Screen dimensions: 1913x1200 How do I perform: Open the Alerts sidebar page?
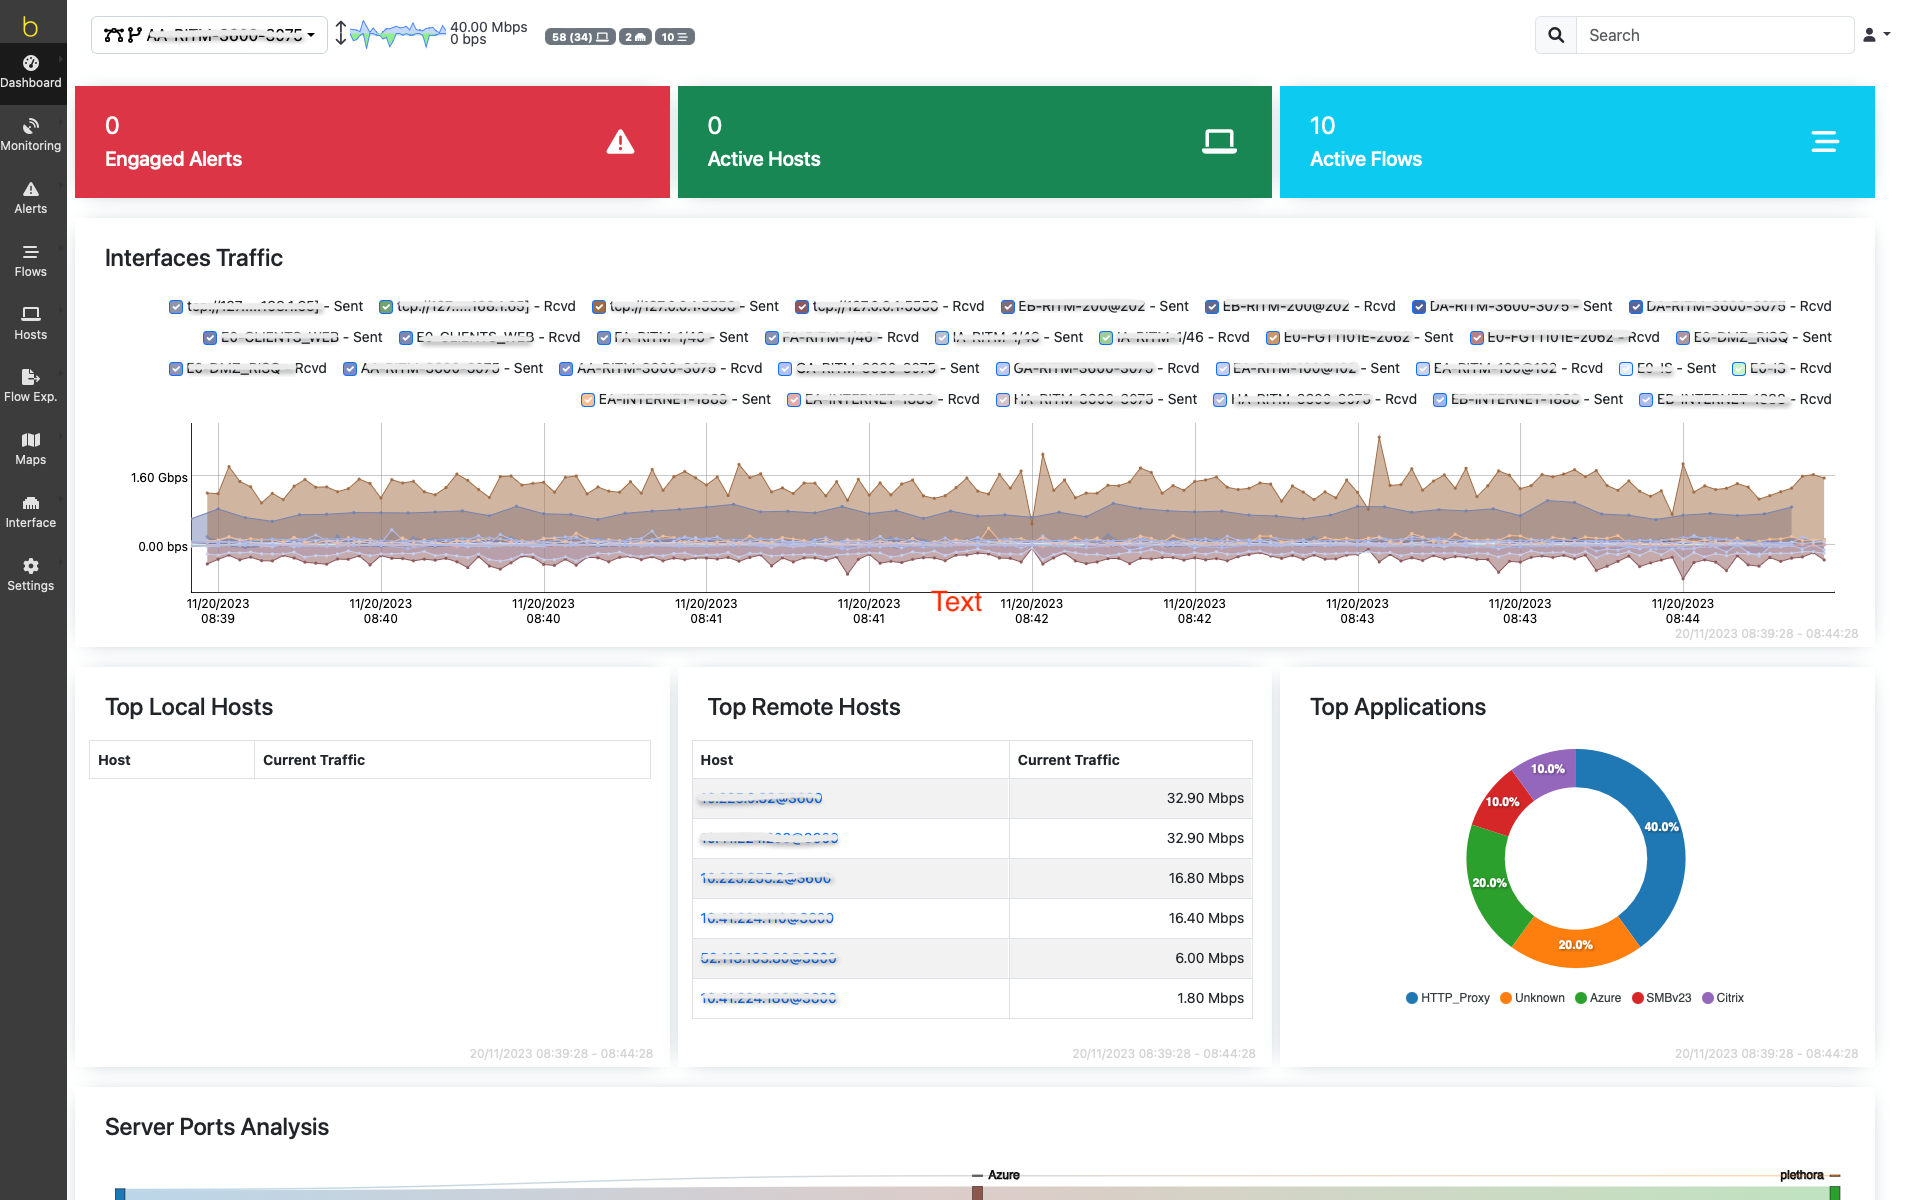(x=31, y=198)
